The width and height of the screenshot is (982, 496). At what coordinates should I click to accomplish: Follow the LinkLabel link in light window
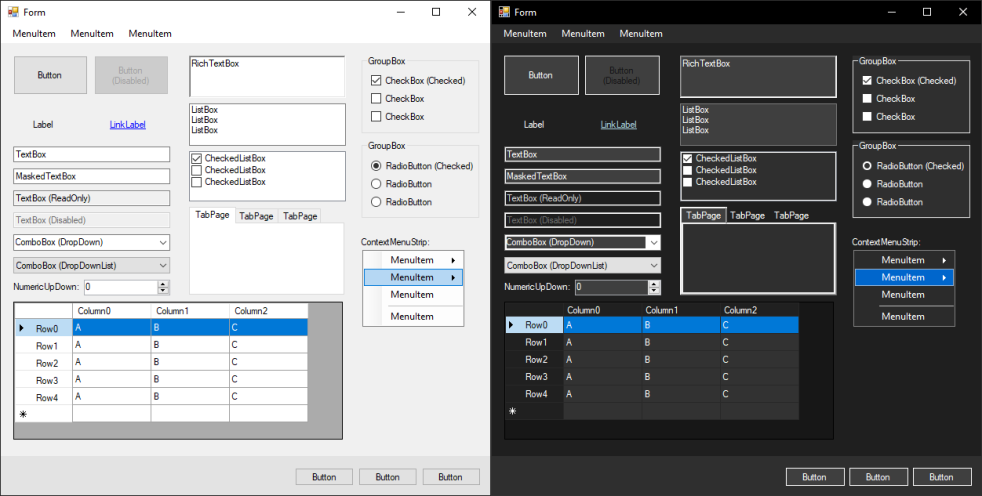[128, 125]
